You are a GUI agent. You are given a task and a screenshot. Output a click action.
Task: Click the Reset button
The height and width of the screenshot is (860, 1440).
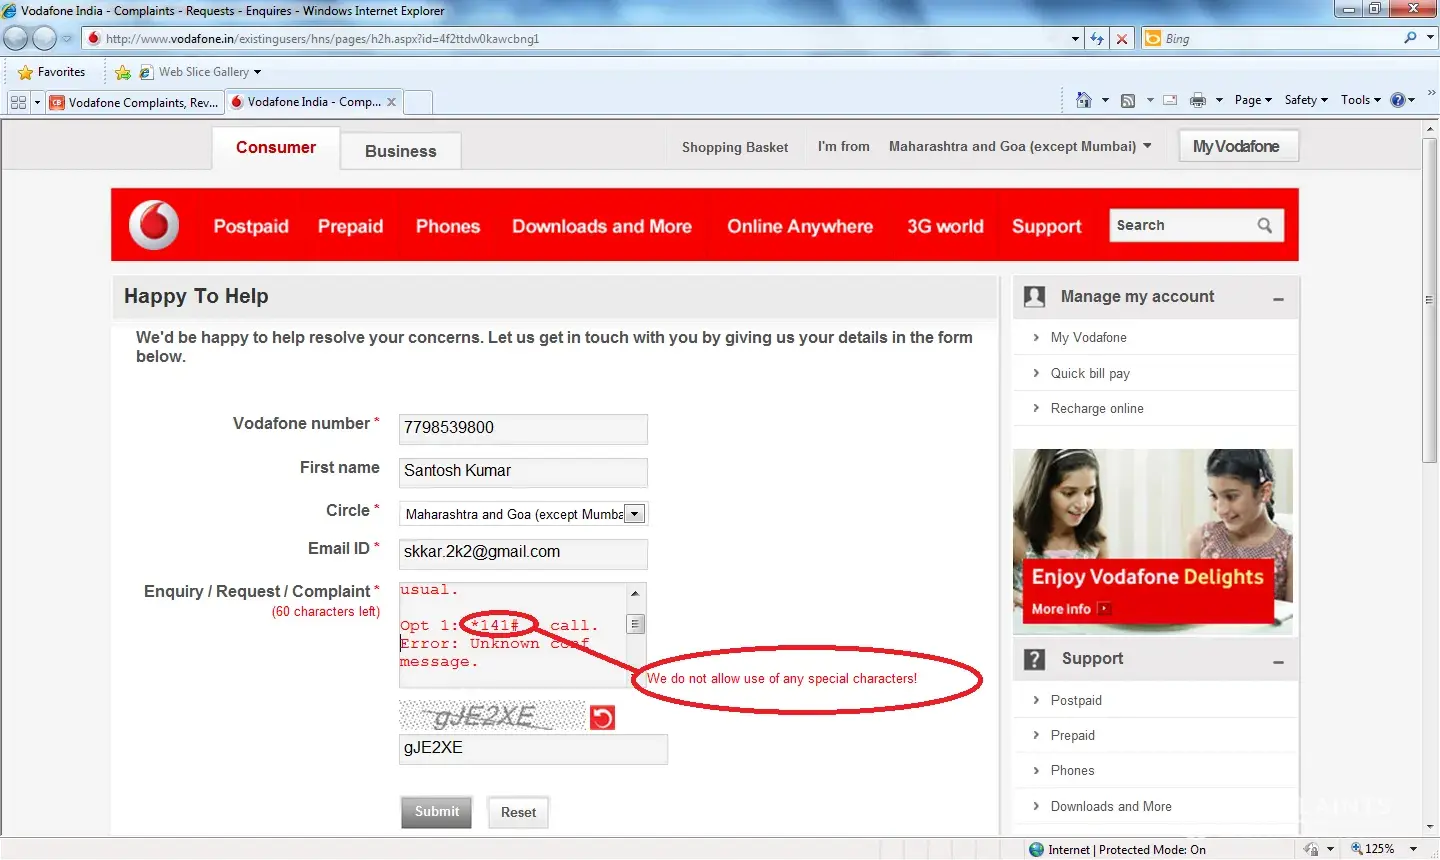[x=518, y=812]
